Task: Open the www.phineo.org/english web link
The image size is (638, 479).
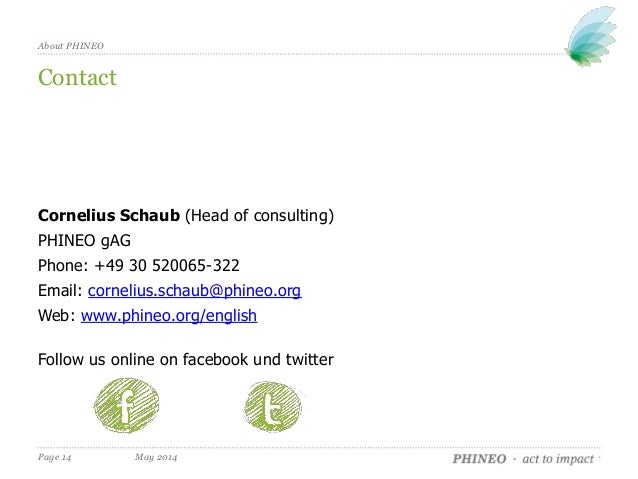Action: [169, 316]
